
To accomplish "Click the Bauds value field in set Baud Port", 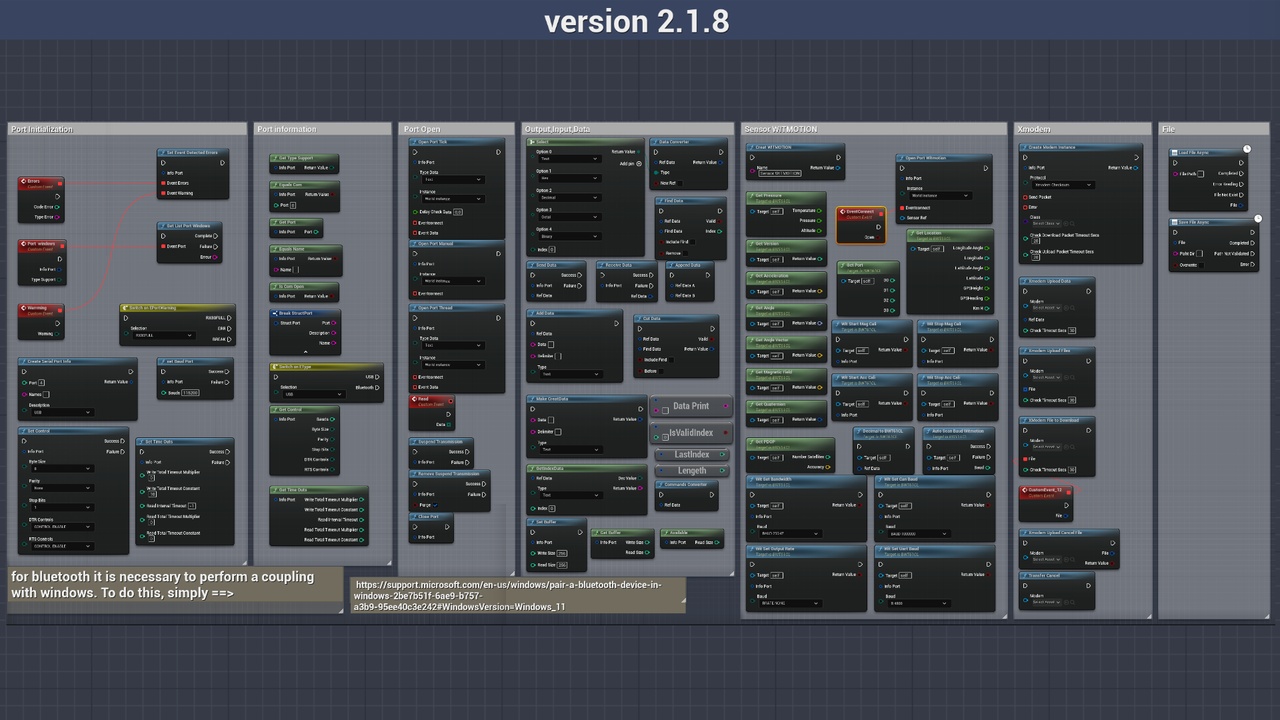I will point(190,393).
